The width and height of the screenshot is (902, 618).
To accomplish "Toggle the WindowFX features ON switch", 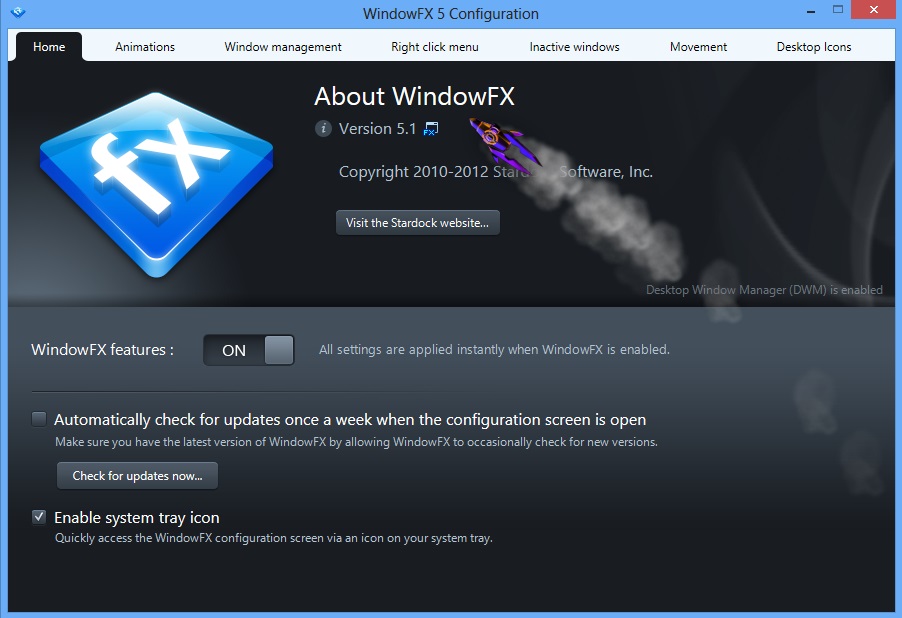I will pyautogui.click(x=249, y=350).
